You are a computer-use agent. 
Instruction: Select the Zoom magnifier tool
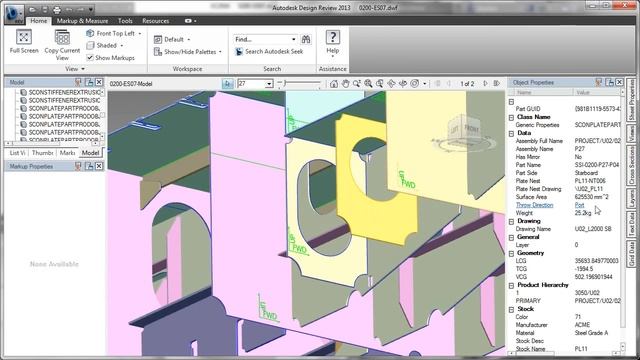357,84
